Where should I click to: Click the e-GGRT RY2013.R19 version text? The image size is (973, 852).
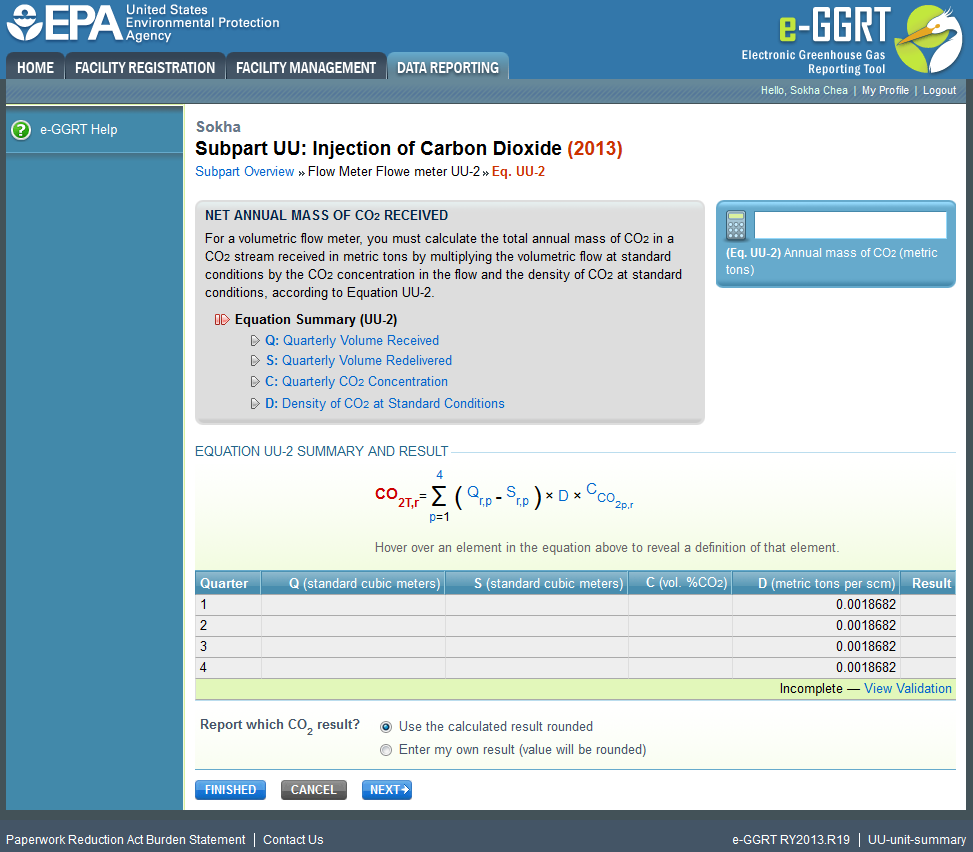791,840
